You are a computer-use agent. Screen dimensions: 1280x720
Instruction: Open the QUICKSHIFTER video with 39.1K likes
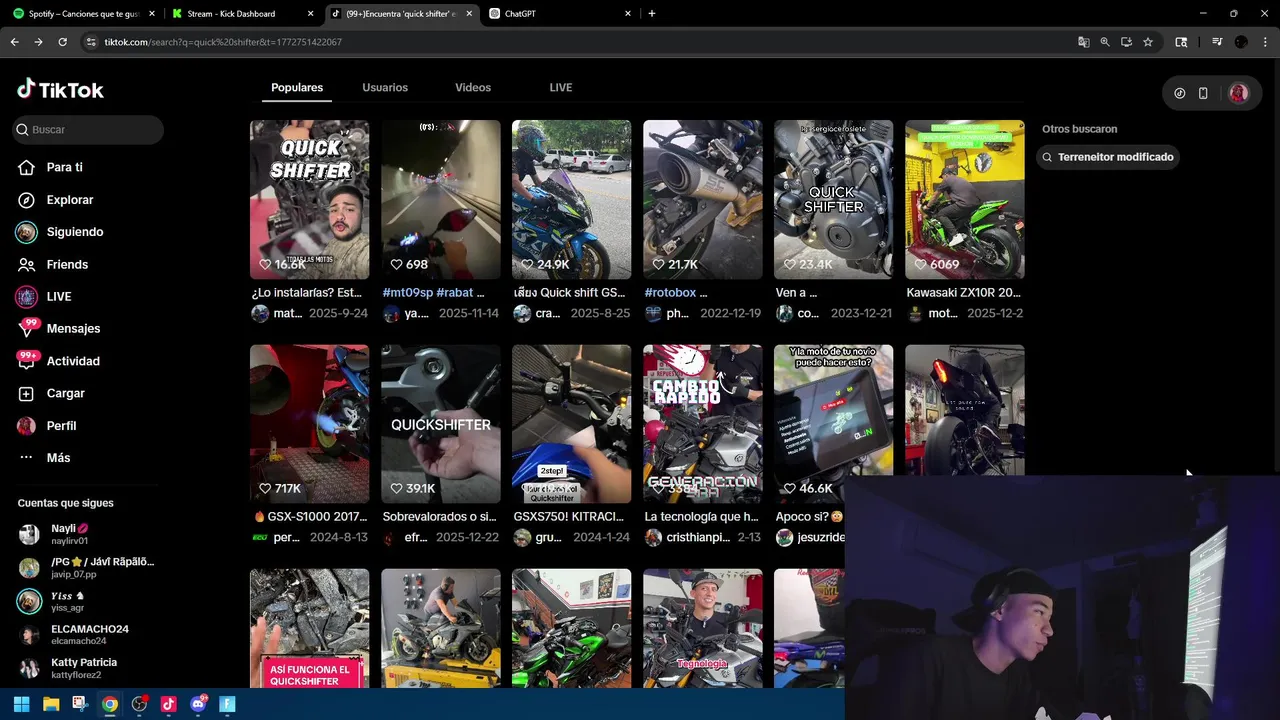tap(440, 424)
